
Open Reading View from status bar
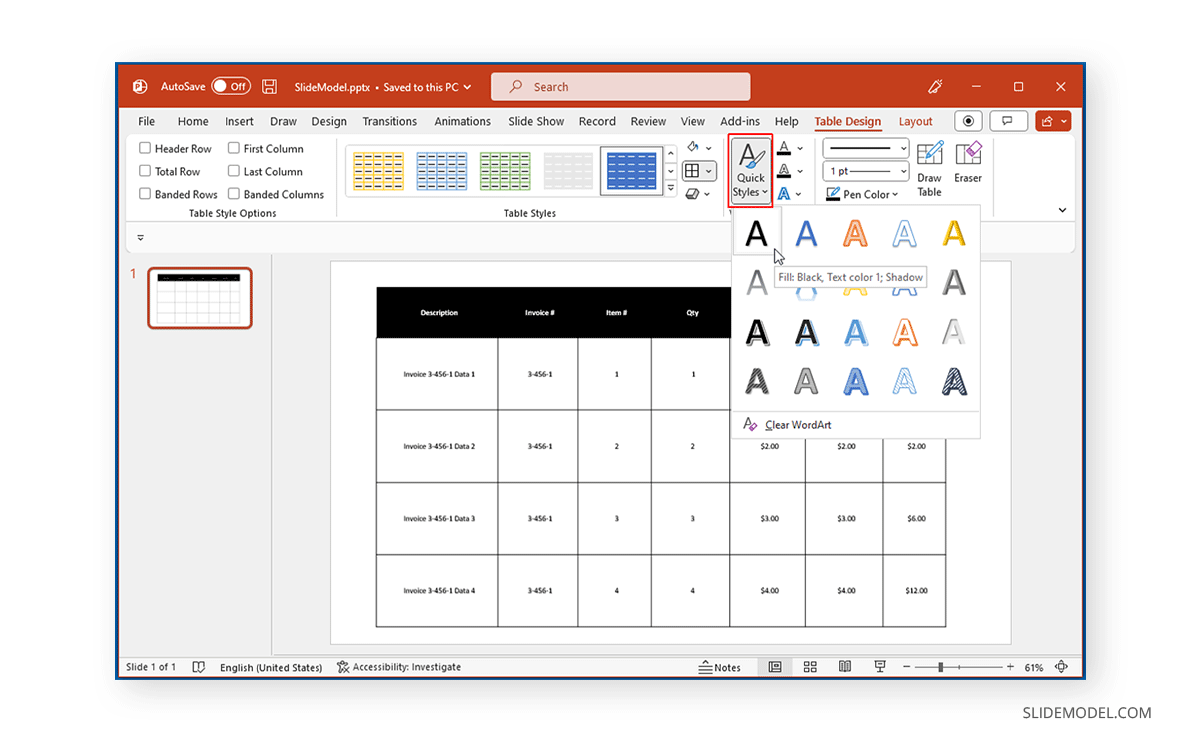pyautogui.click(x=845, y=667)
